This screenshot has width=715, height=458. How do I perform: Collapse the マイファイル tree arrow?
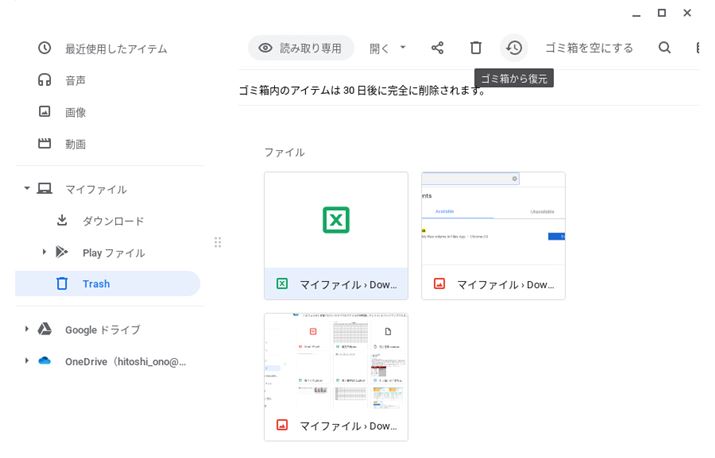click(27, 189)
